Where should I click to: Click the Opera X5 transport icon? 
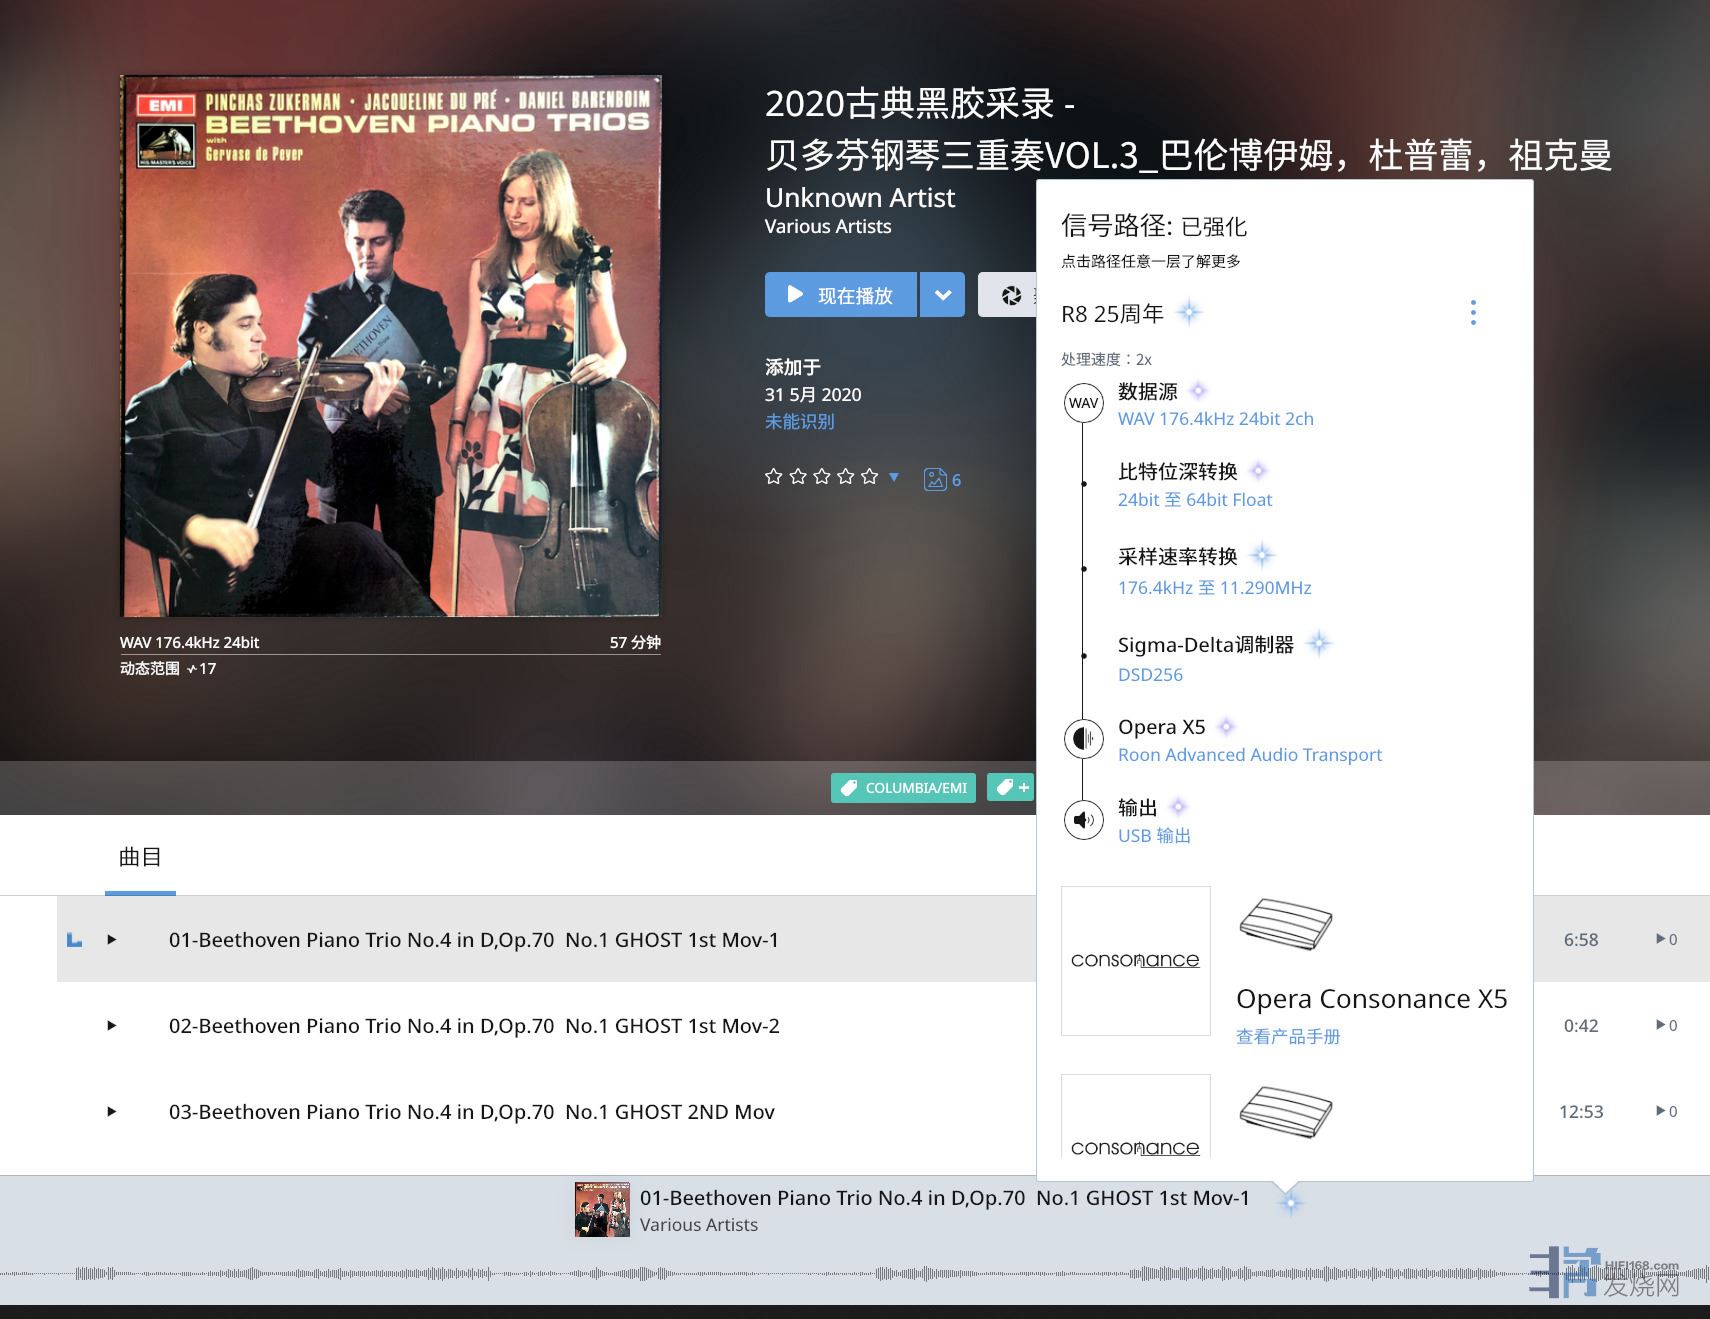pyautogui.click(x=1083, y=739)
